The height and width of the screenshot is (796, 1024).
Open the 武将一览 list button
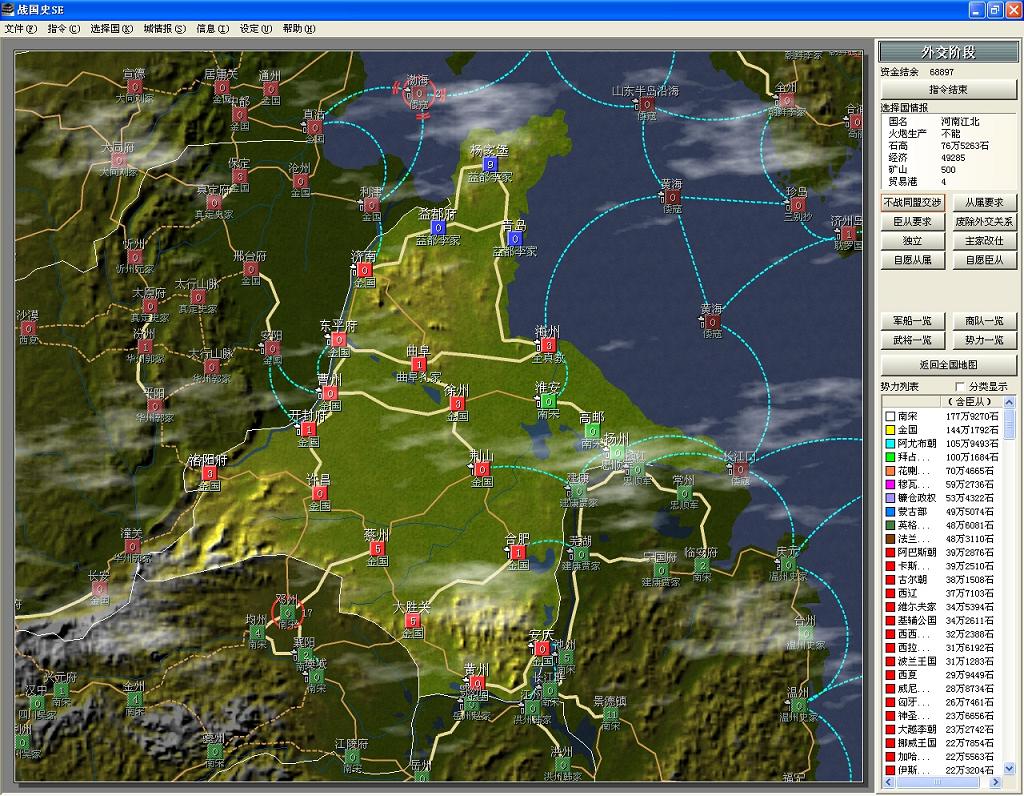click(x=912, y=341)
